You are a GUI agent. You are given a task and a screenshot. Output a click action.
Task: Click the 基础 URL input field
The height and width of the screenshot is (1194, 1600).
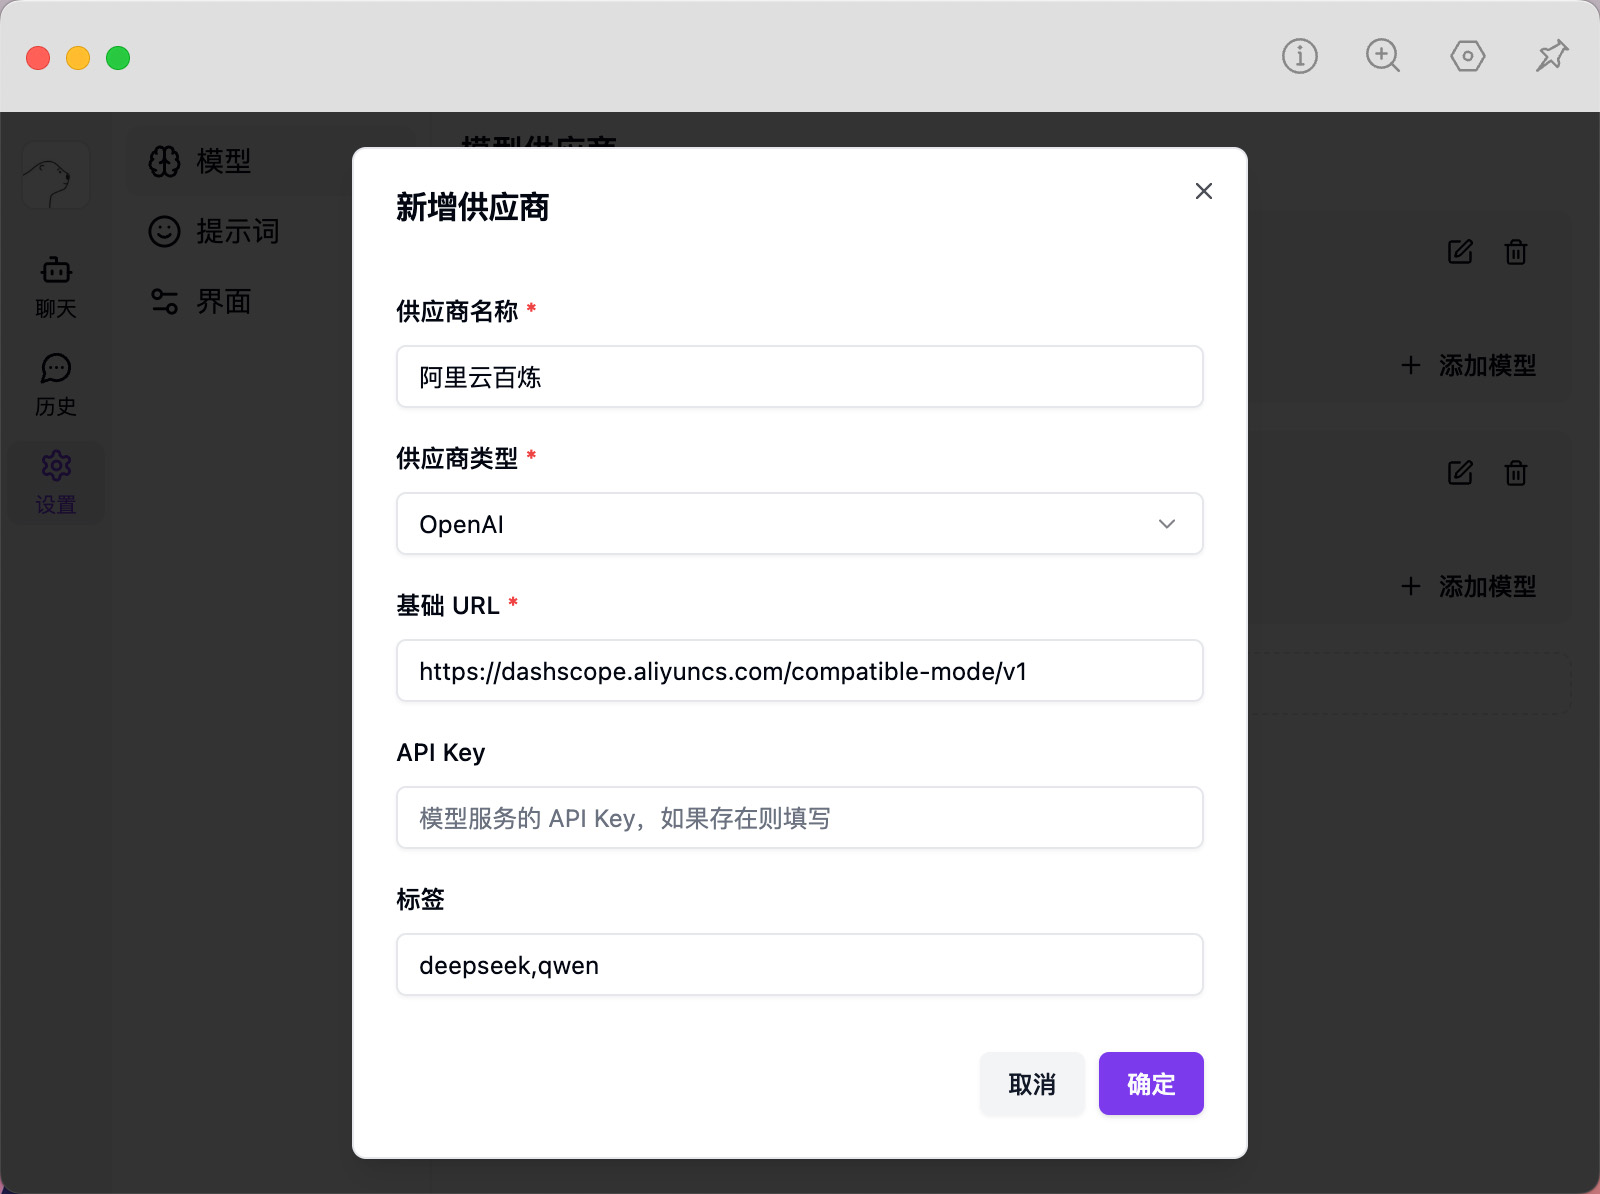[x=800, y=671]
